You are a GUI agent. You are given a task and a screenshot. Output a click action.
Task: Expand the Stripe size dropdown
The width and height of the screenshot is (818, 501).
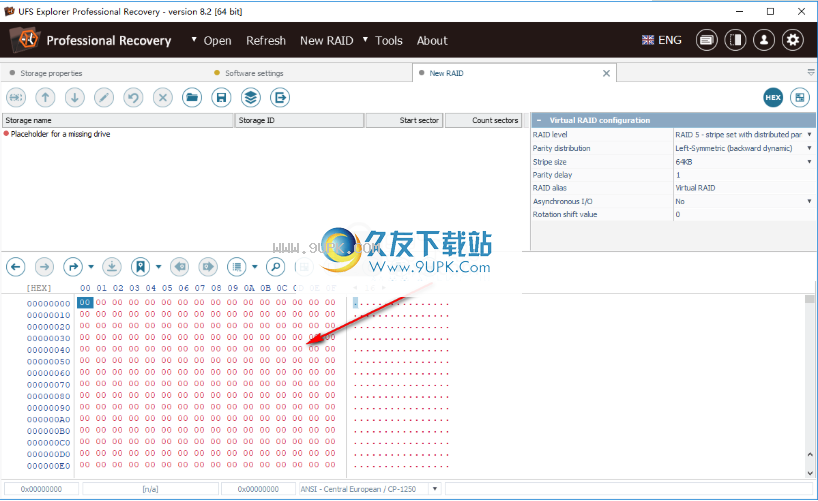[x=810, y=162]
